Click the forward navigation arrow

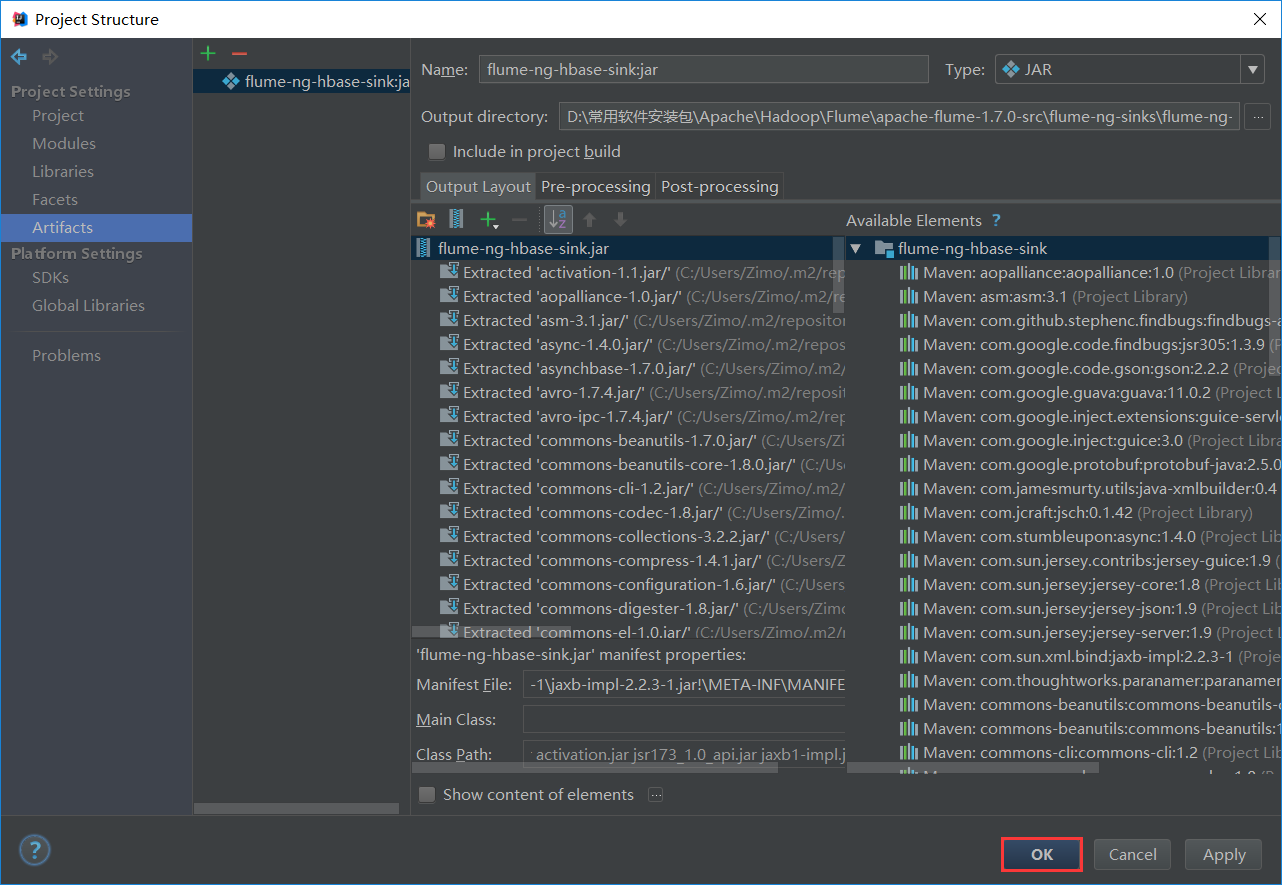(x=50, y=57)
